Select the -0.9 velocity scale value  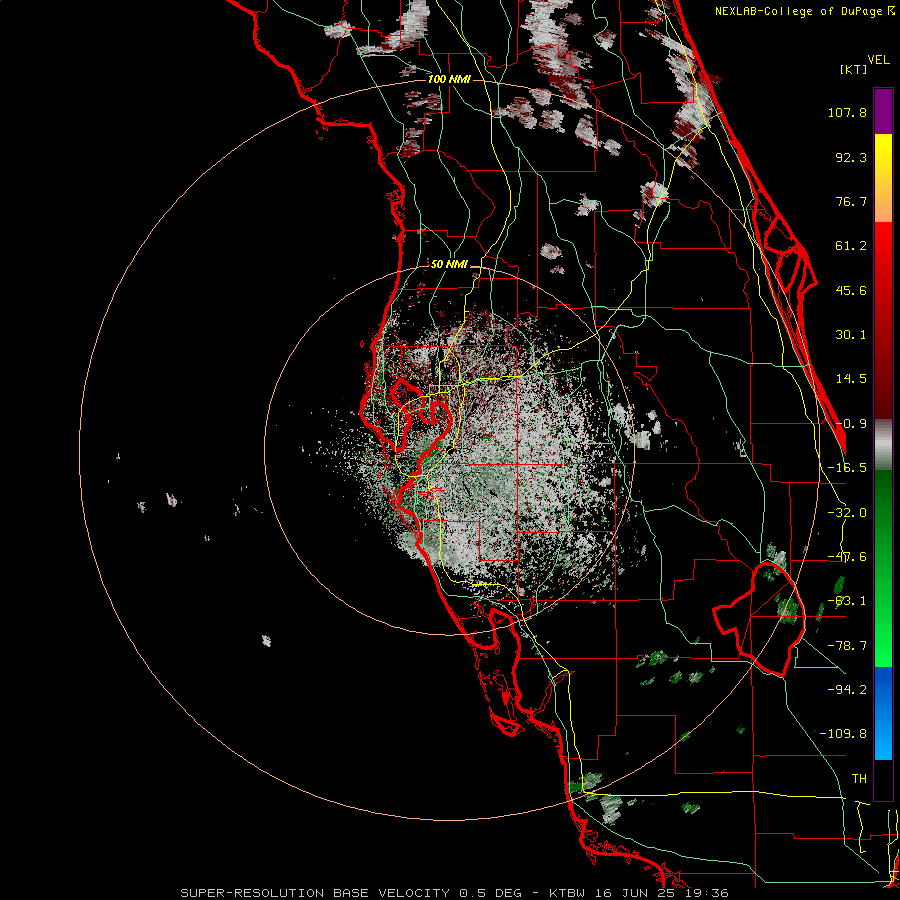[851, 424]
